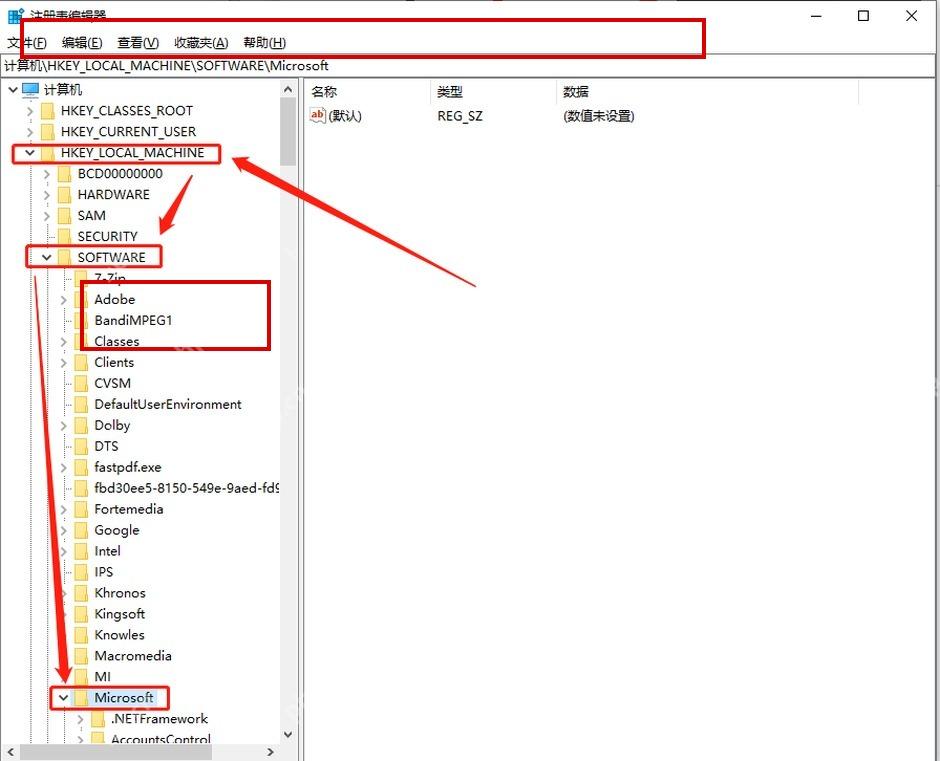Click the IPS folder icon
Viewport: 940px width, 761px height.
pyautogui.click(x=81, y=572)
